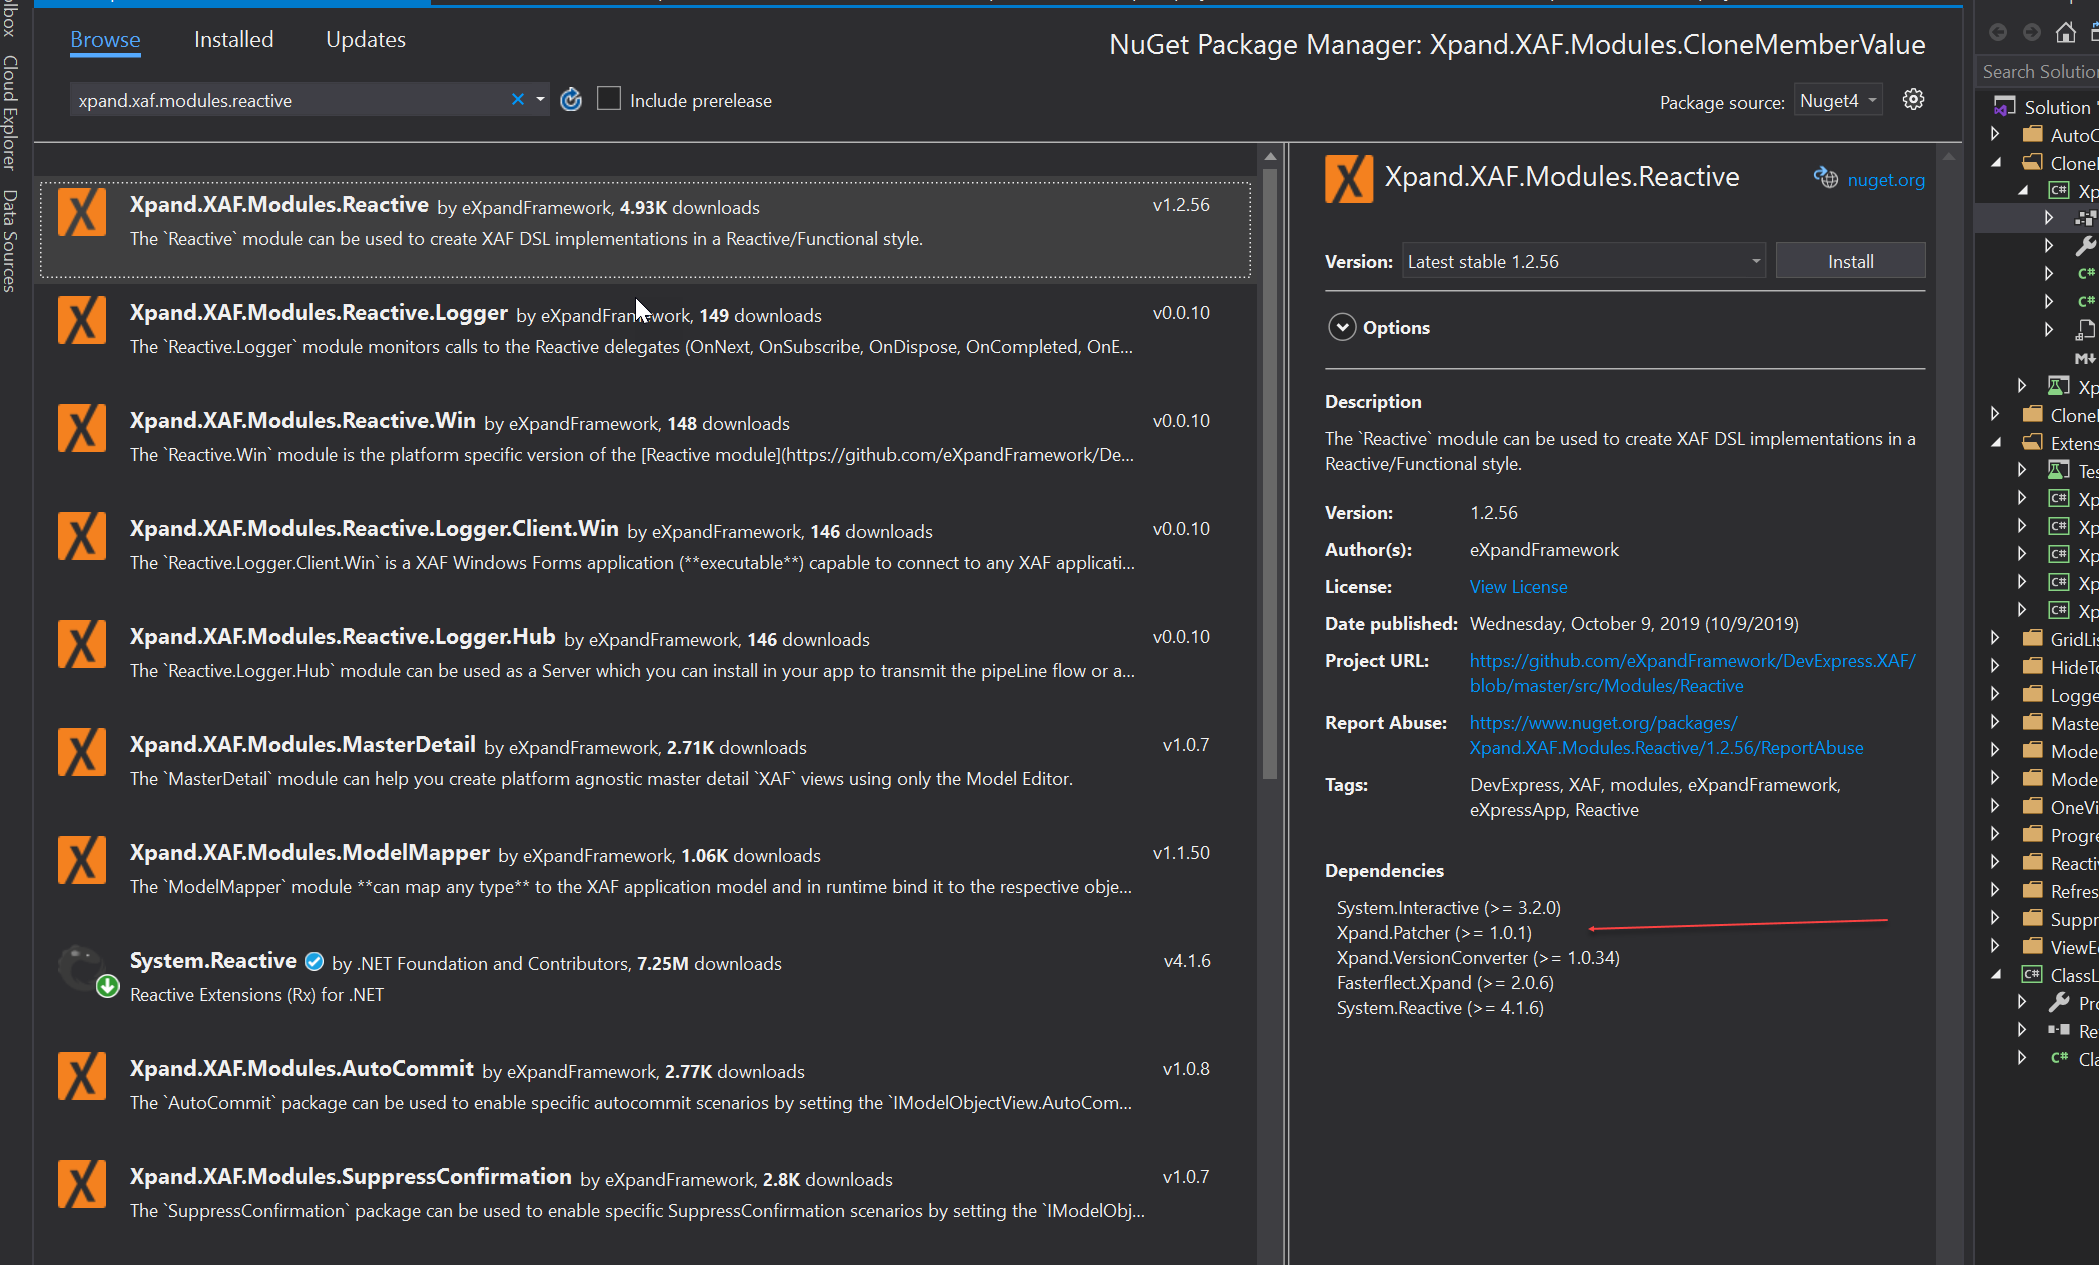Click the download icon on System.Reactive package

[105, 985]
